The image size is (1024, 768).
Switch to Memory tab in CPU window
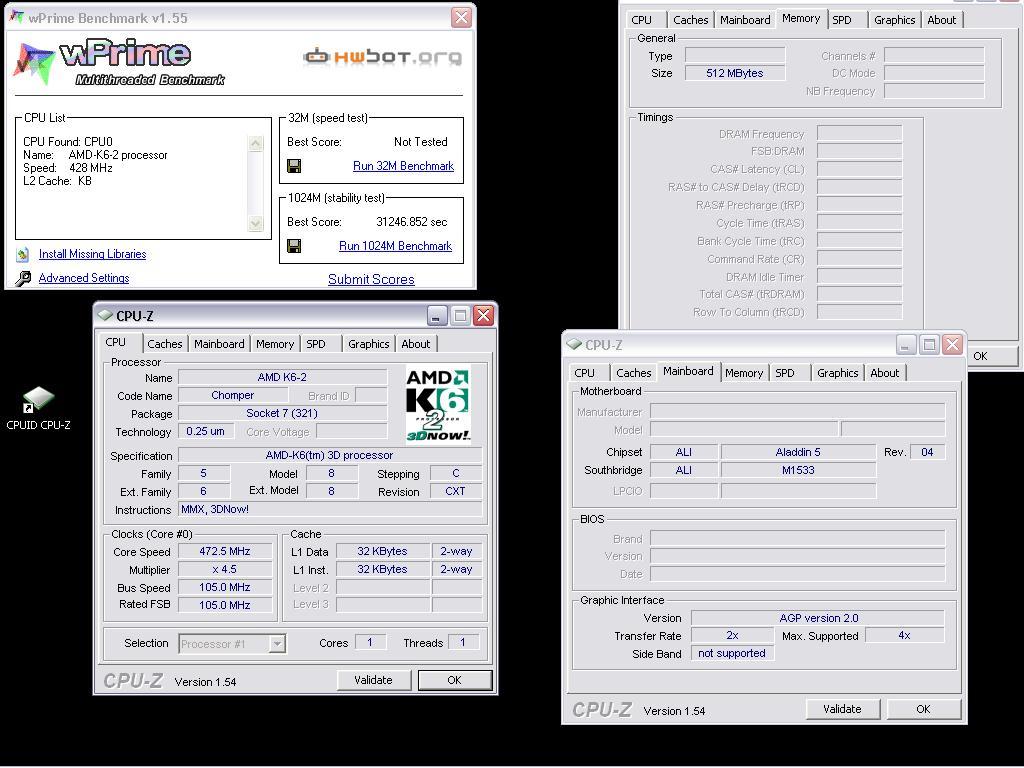[274, 344]
